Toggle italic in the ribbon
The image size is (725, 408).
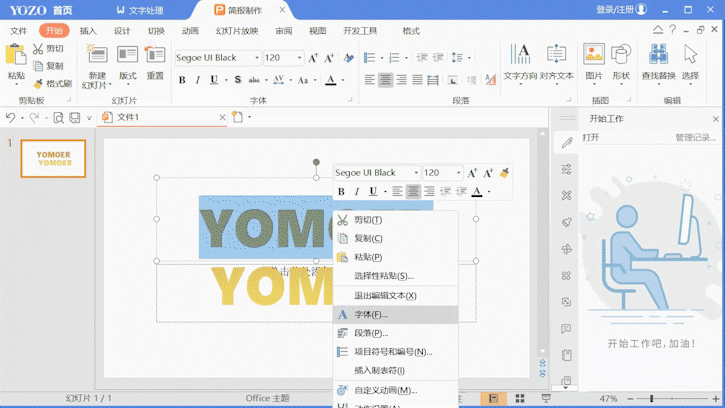click(x=197, y=80)
